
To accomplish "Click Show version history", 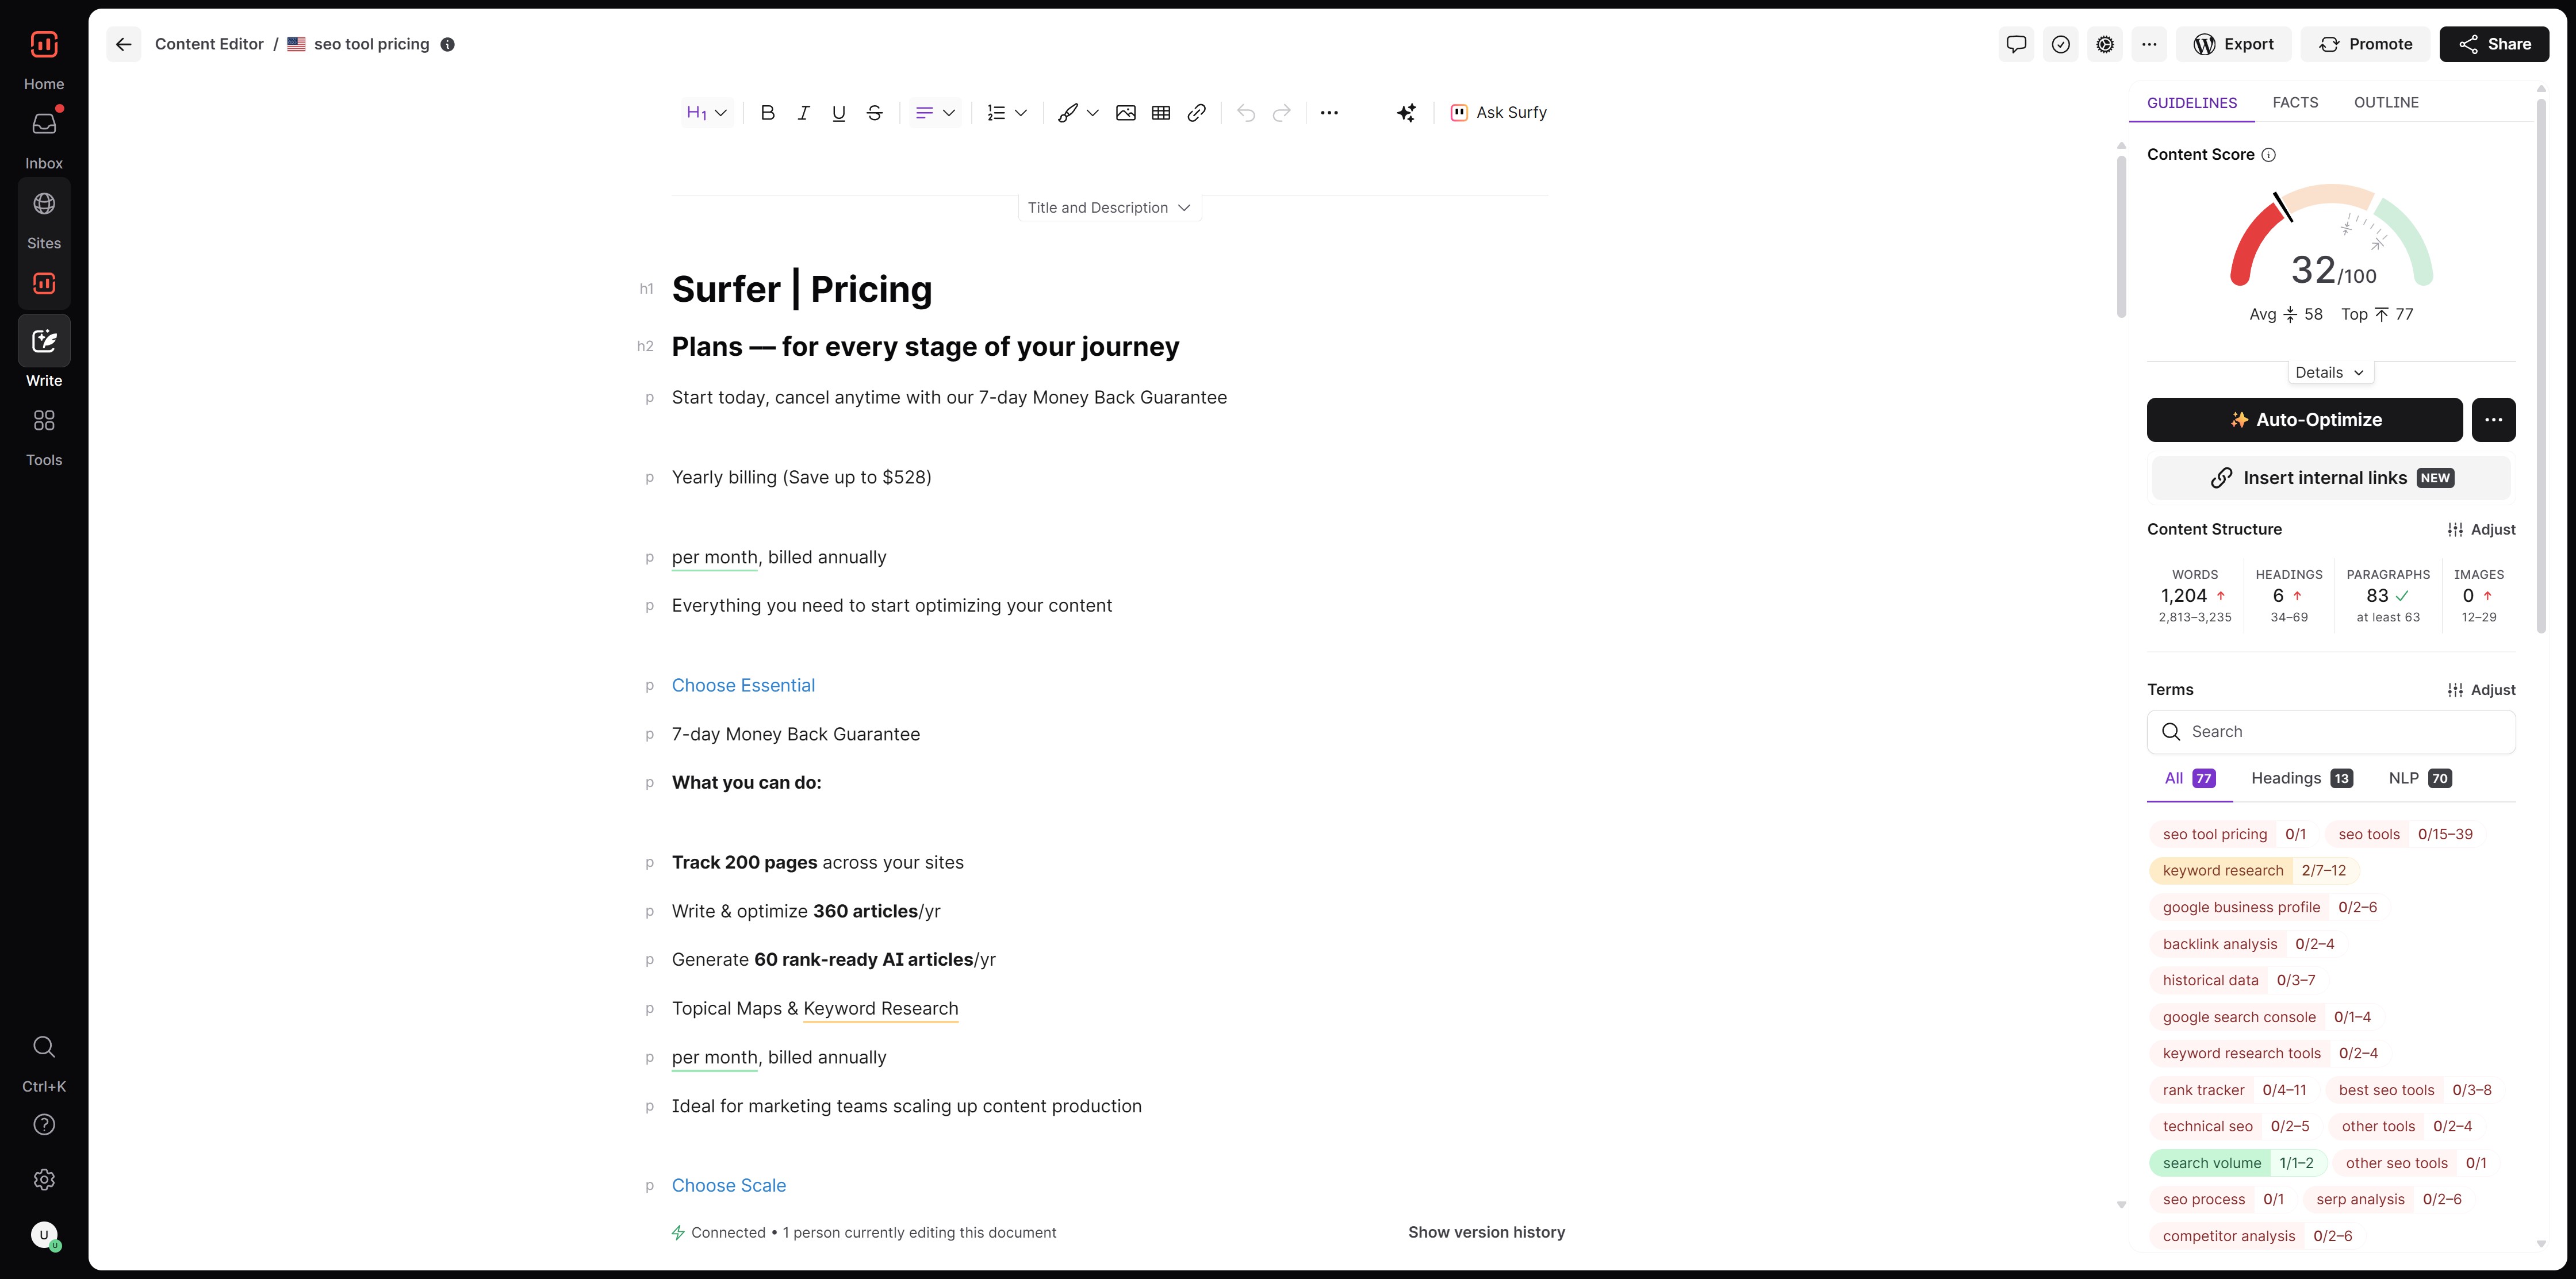I will tap(1486, 1232).
